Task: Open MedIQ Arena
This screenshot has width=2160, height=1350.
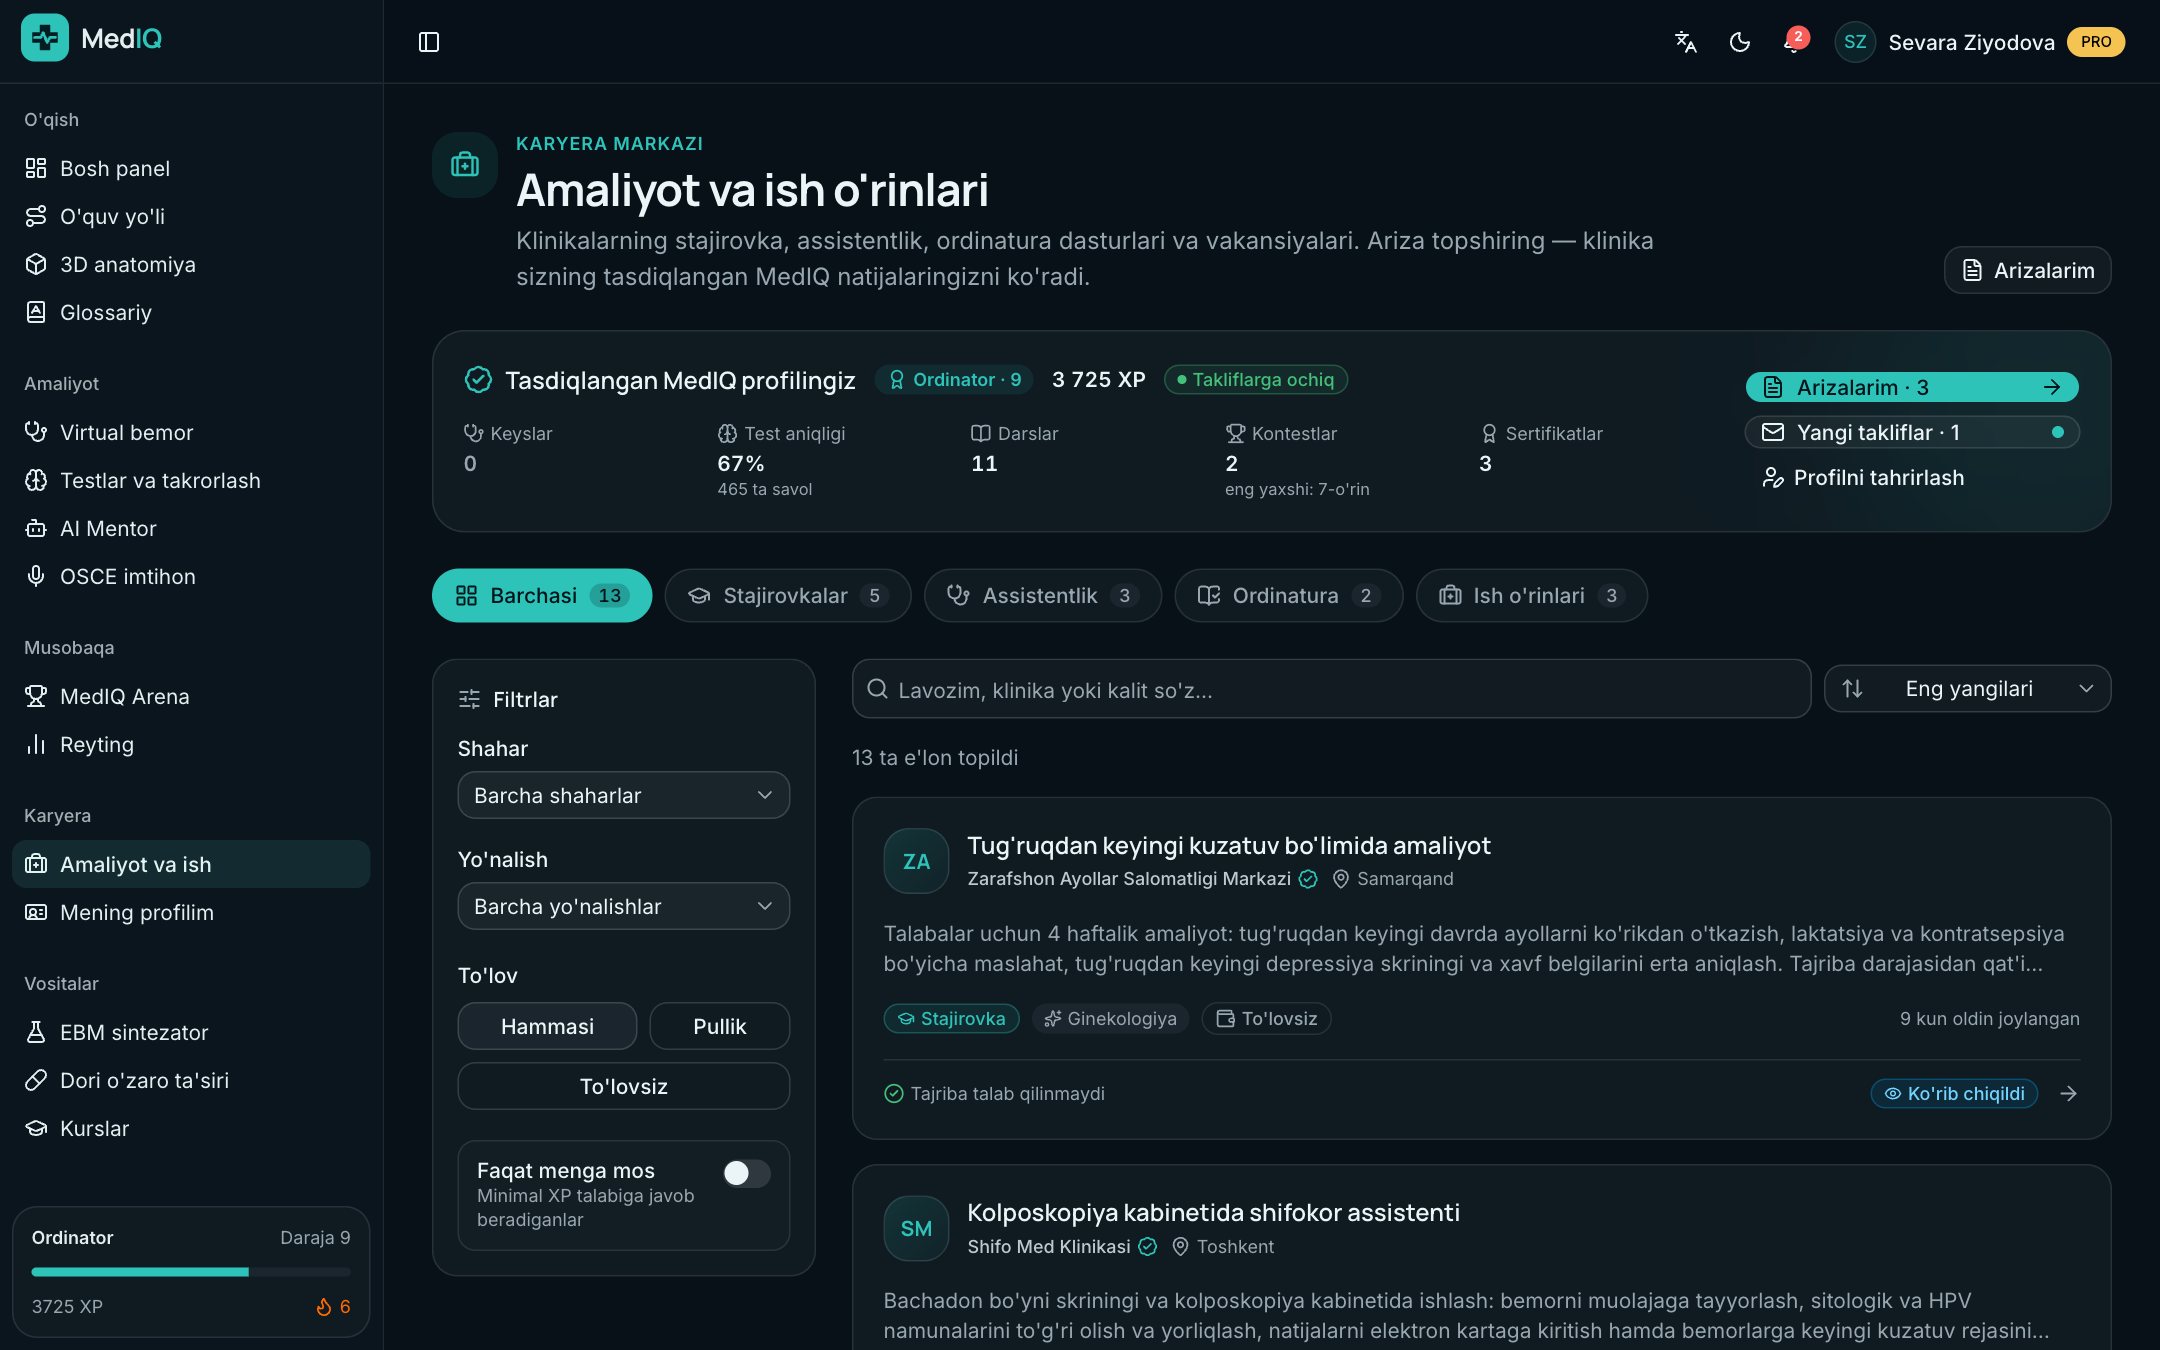Action: (x=191, y=696)
